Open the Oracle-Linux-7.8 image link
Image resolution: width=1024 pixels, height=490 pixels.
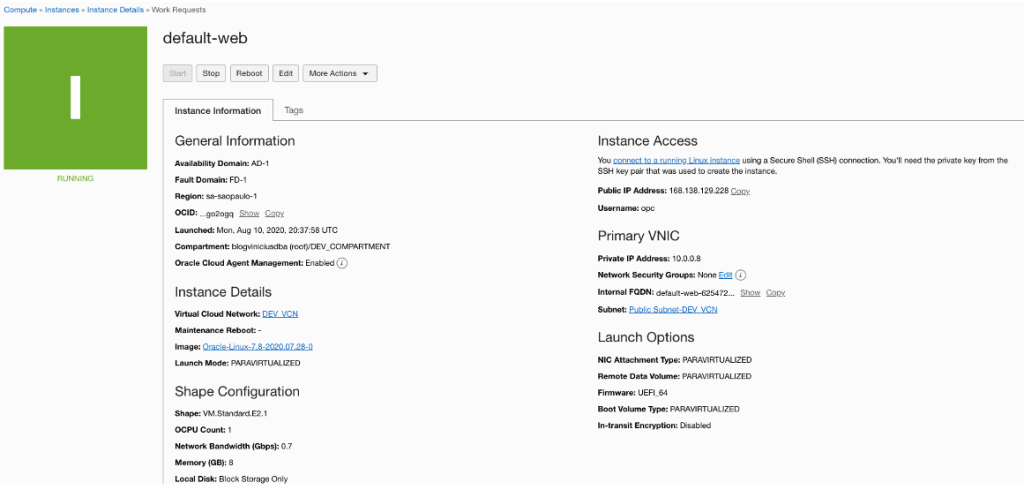click(x=258, y=346)
